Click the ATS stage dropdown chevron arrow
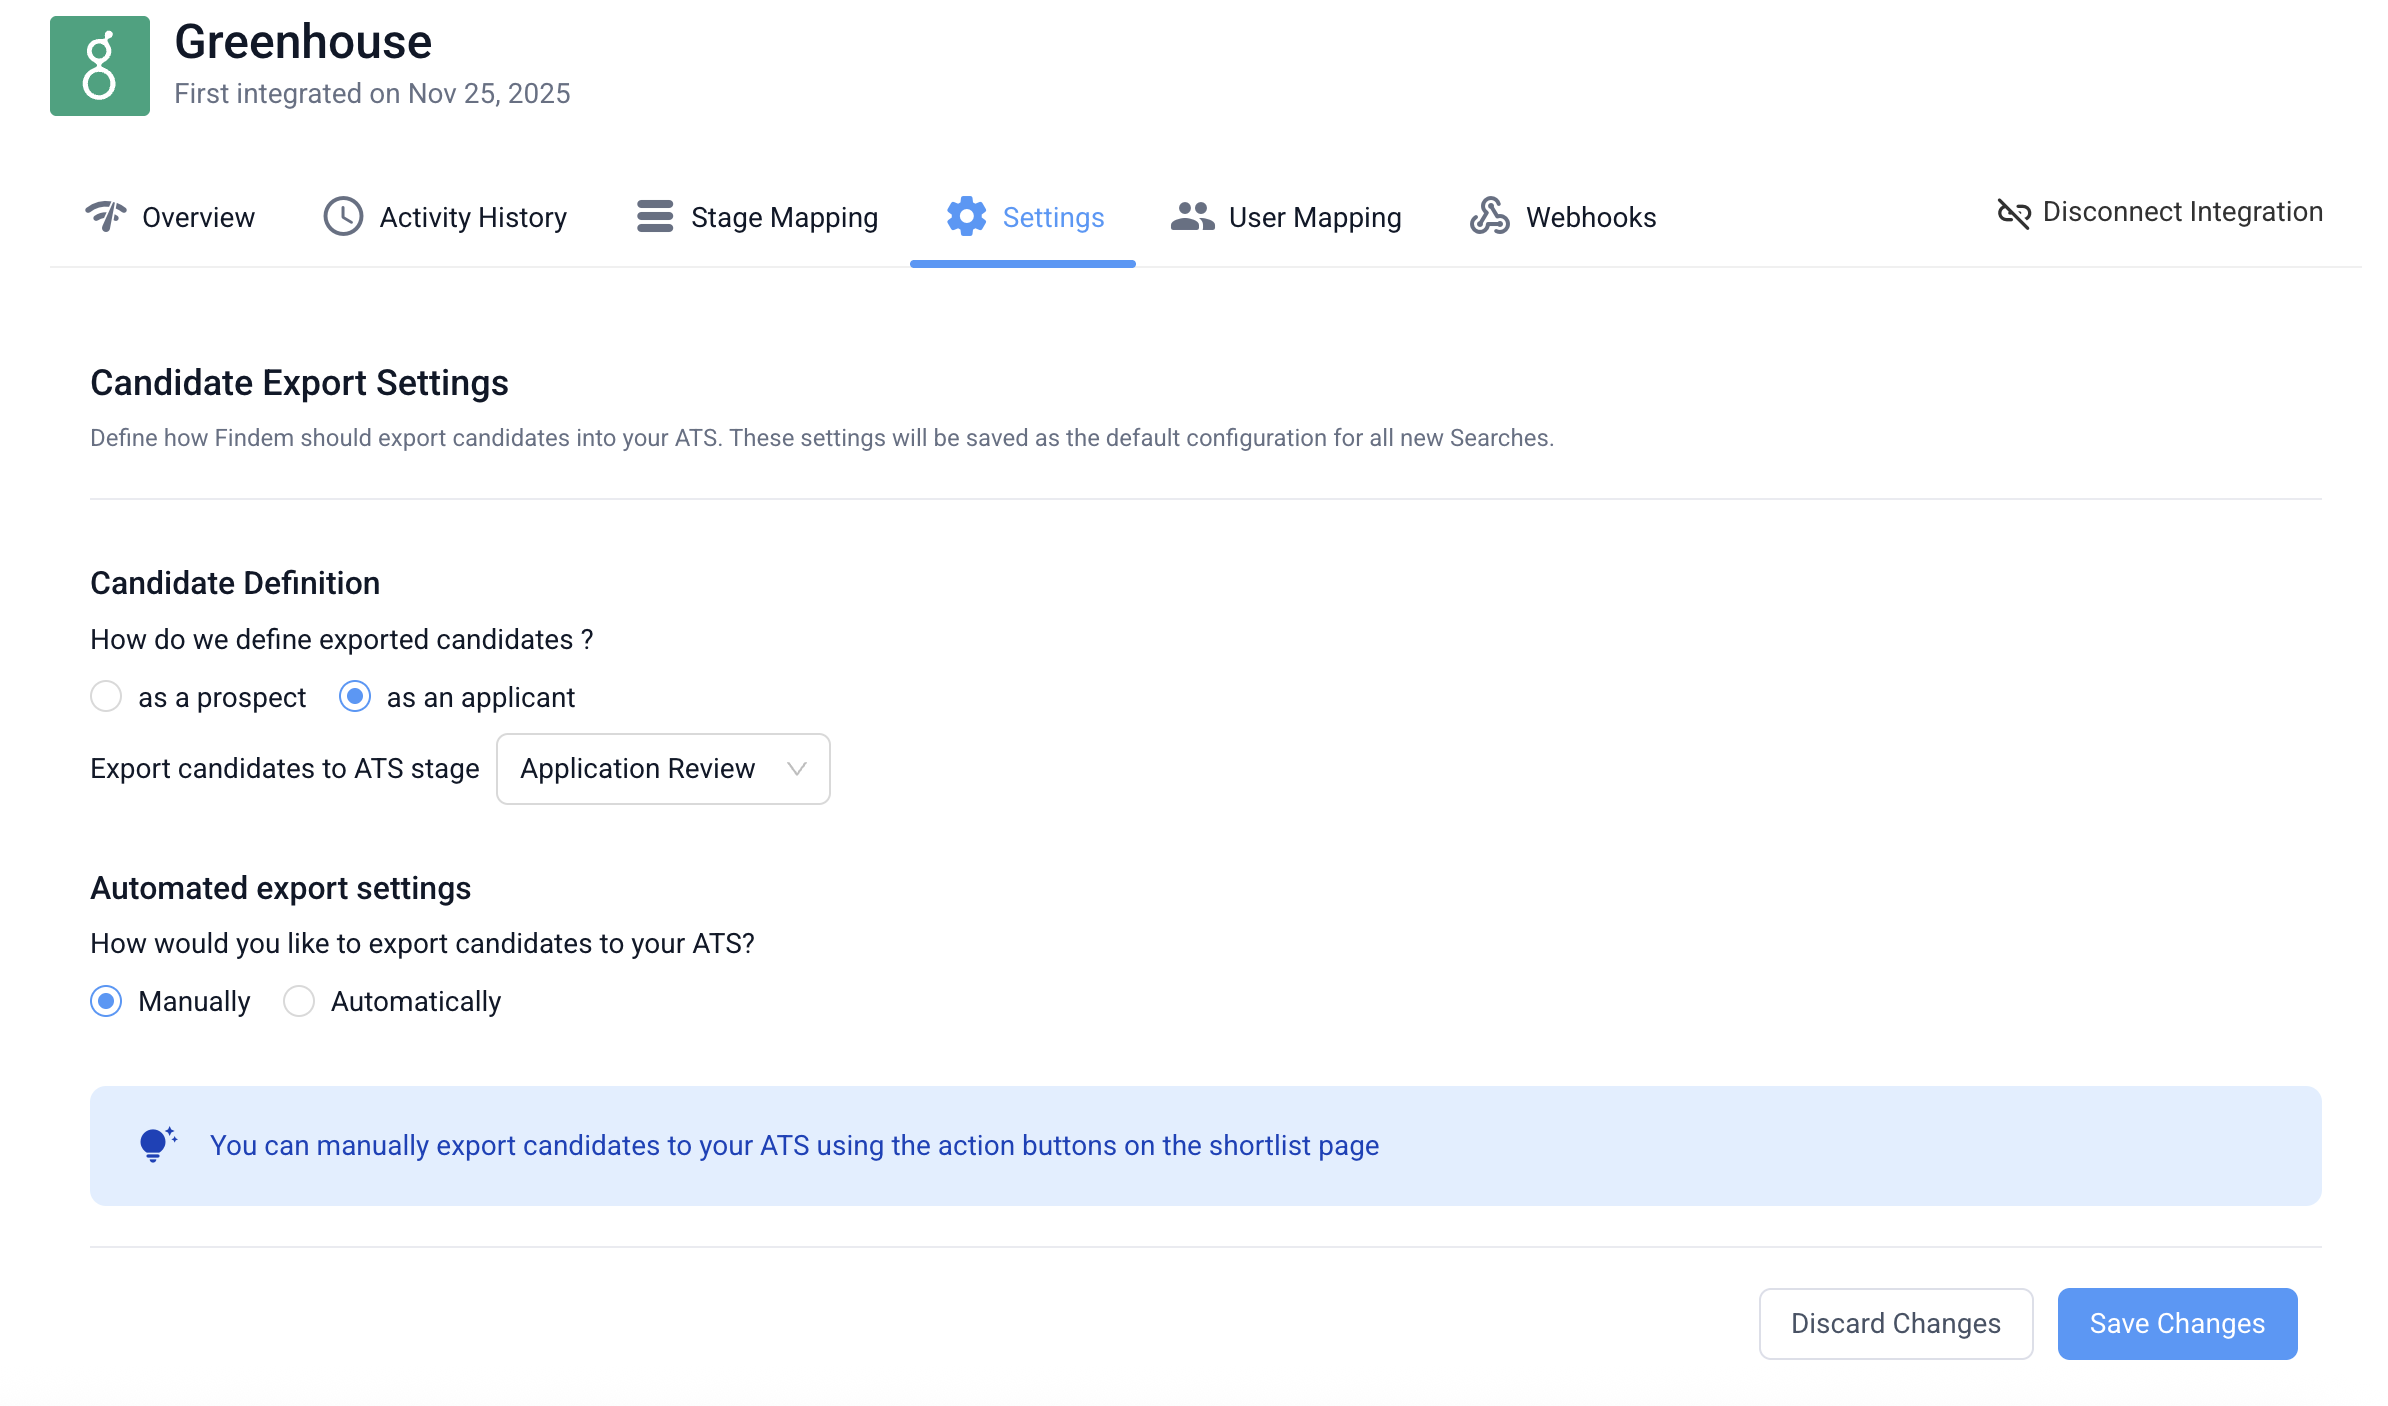 tap(797, 769)
